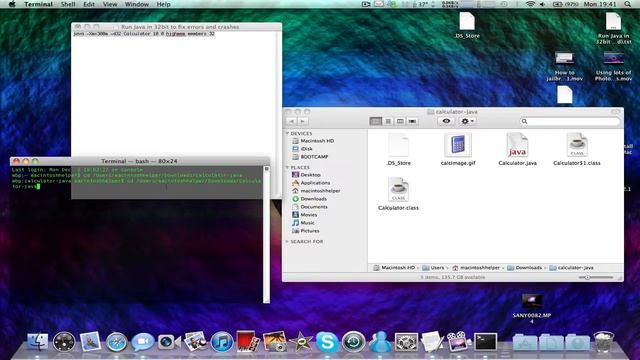Screen dimensions: 640x360
Task: Click the Finder forward arrow button
Action: [302, 121]
